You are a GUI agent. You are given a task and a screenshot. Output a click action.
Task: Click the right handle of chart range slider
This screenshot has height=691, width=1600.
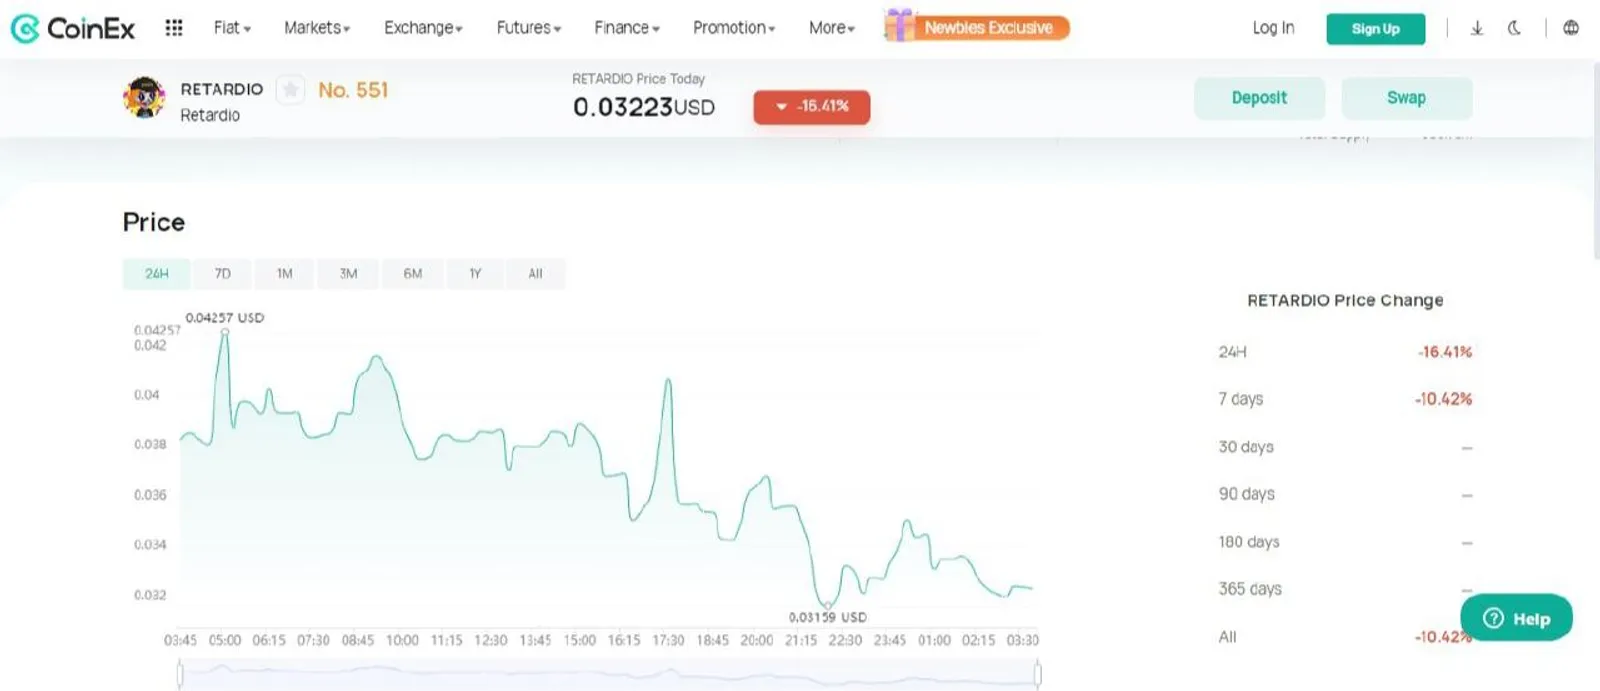coord(1038,675)
